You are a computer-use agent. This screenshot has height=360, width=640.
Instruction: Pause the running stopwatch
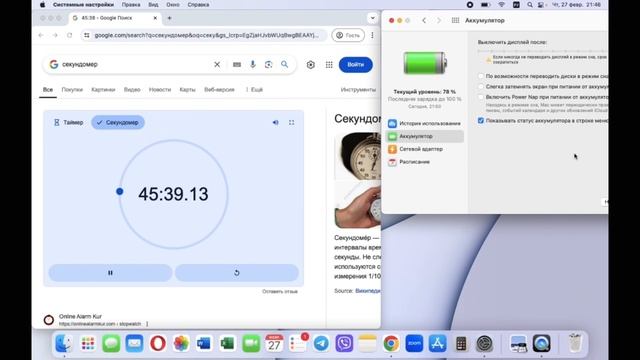110,273
